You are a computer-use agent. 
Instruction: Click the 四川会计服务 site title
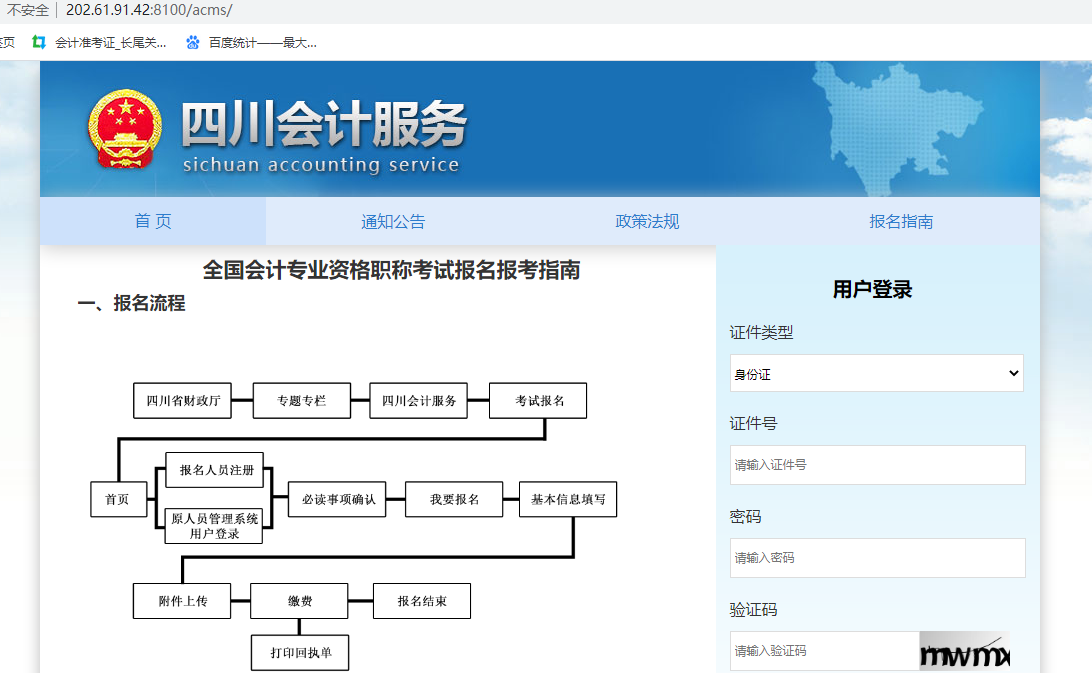point(323,127)
